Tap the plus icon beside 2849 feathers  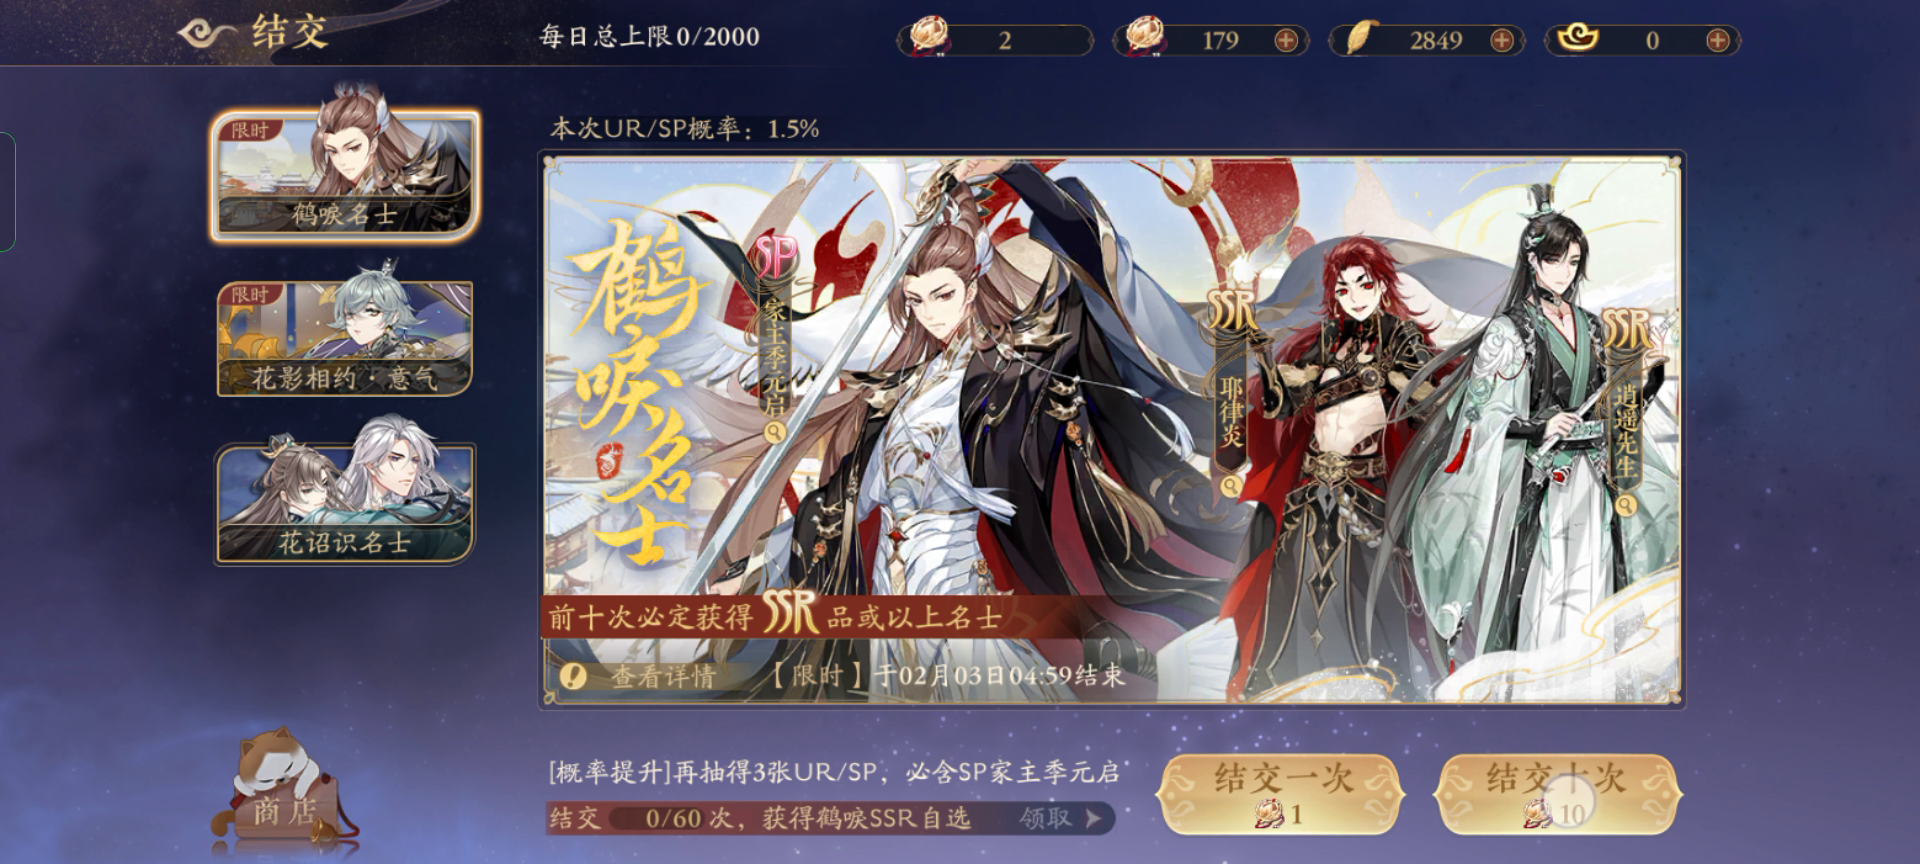tap(1501, 40)
